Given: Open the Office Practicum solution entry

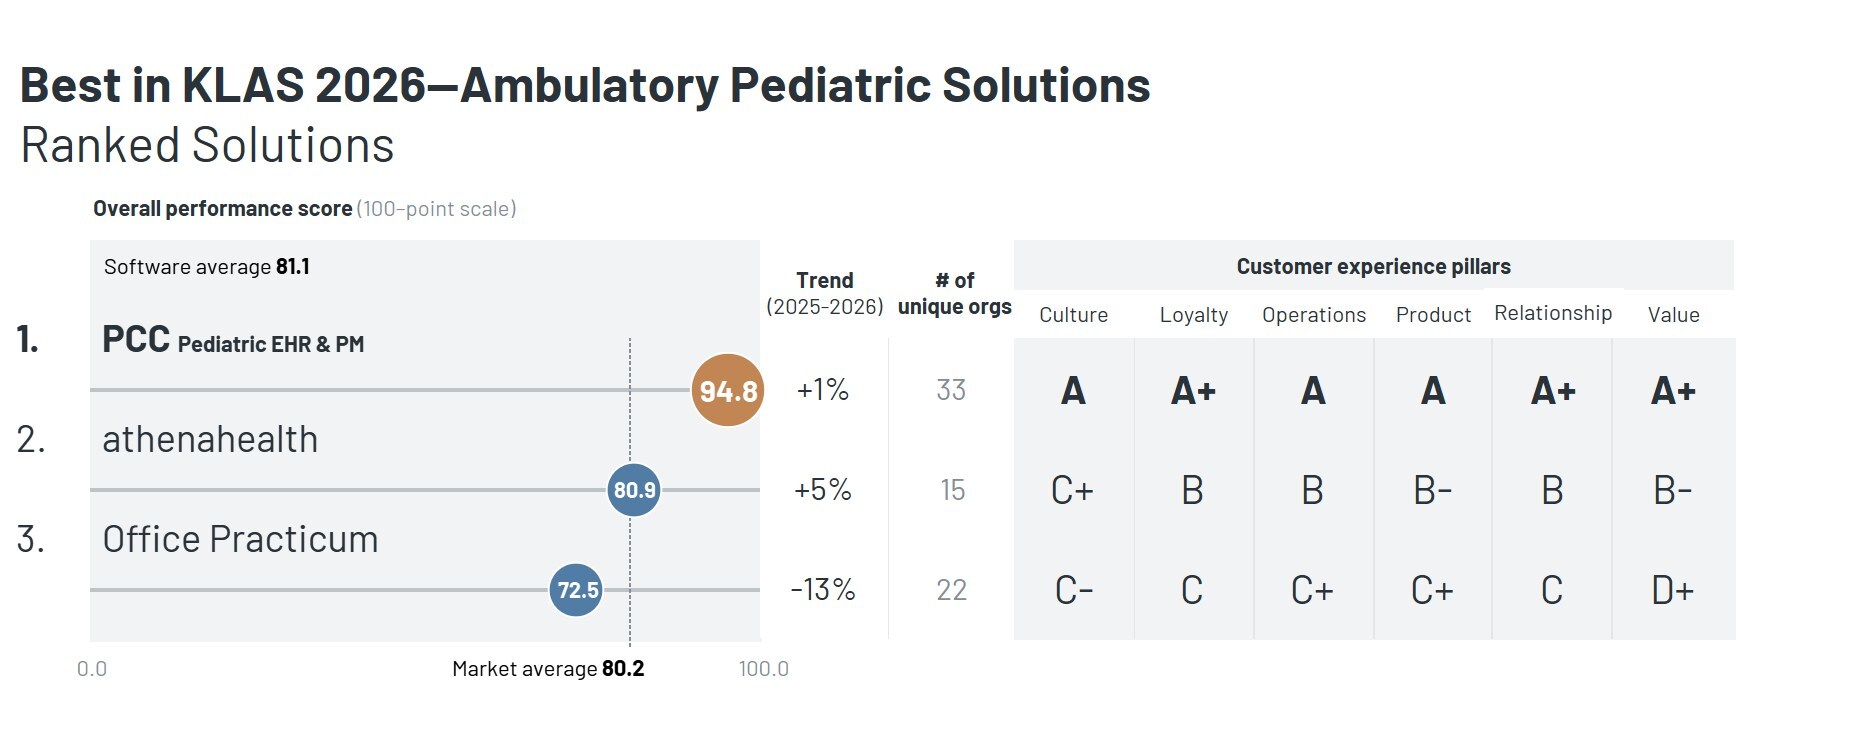Looking at the screenshot, I should 240,540.
